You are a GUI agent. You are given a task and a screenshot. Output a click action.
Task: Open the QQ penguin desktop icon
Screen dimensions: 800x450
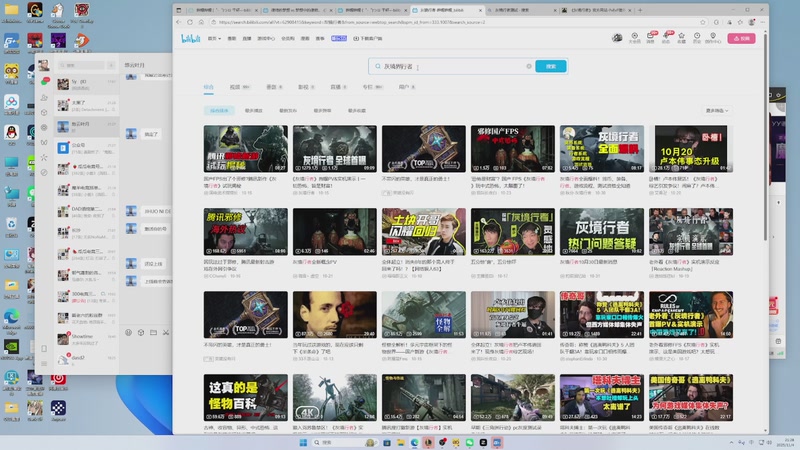11,133
